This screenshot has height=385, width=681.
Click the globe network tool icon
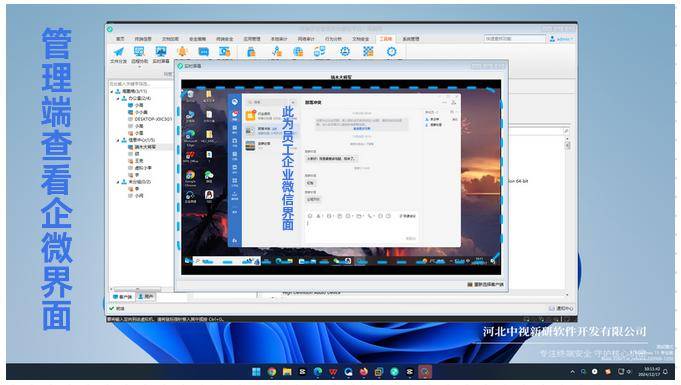point(298,52)
